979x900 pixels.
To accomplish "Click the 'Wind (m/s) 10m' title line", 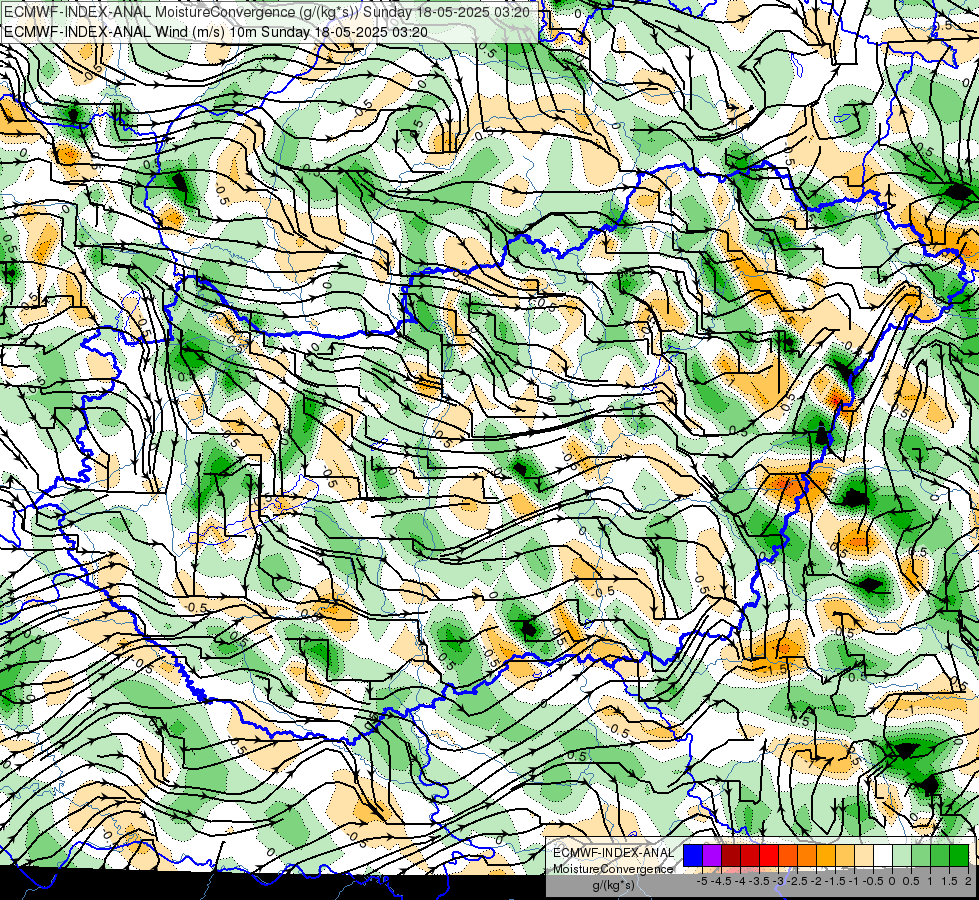I will [216, 32].
